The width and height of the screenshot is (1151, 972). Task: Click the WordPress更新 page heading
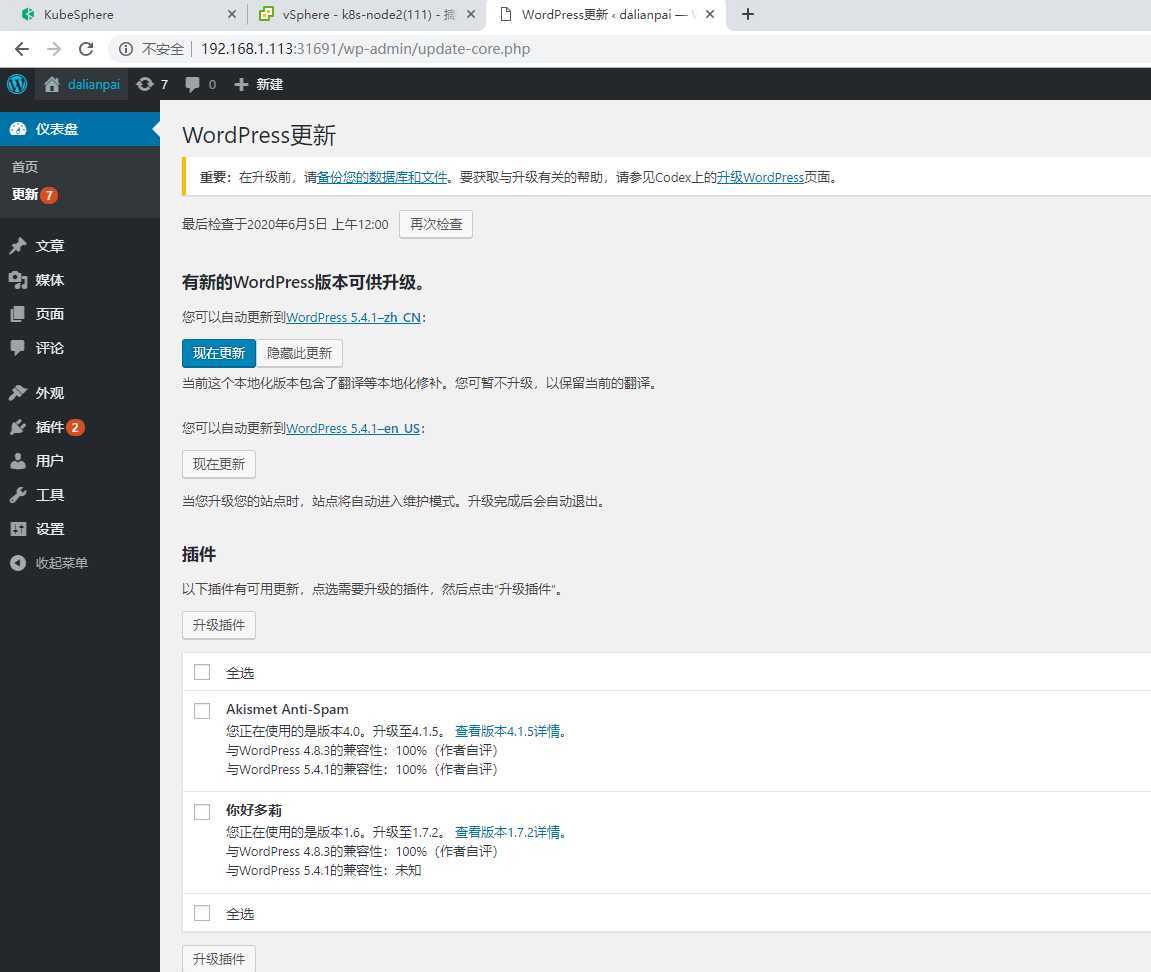coord(259,136)
